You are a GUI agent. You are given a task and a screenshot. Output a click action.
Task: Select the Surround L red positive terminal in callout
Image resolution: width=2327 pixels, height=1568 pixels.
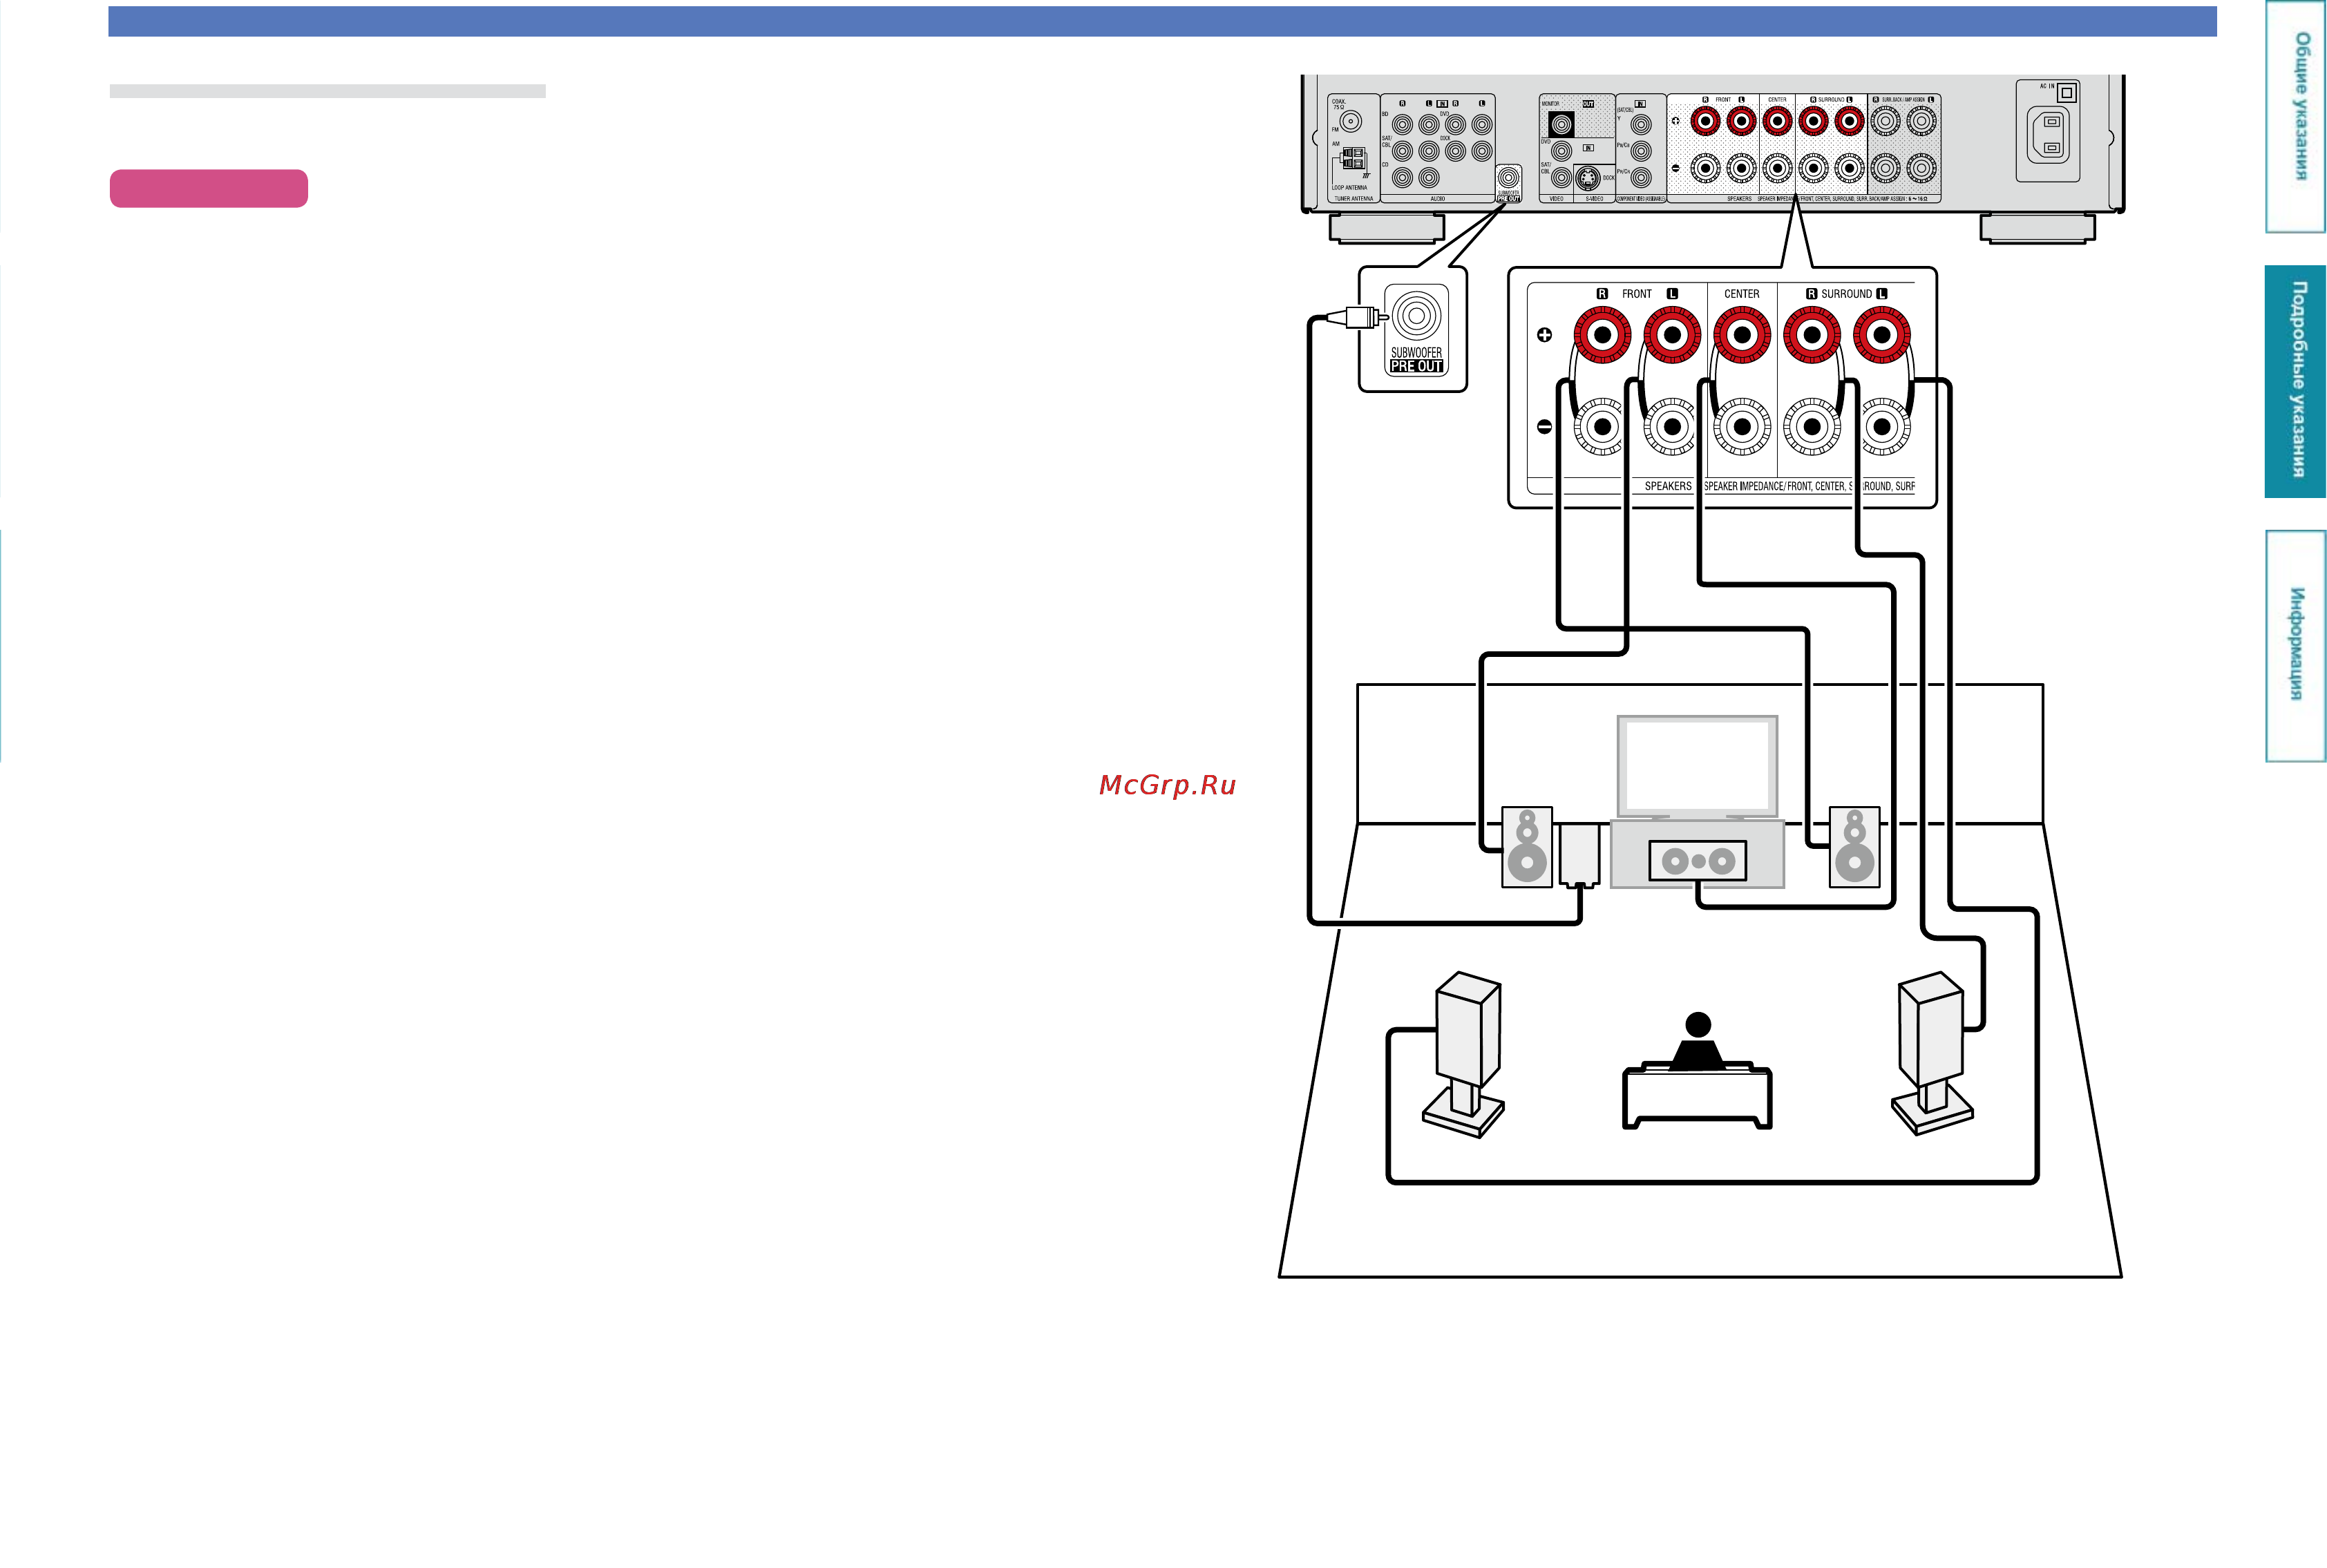tap(1882, 335)
